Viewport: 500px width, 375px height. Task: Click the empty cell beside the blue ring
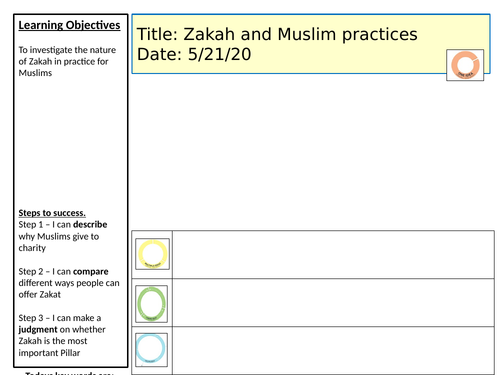click(x=333, y=351)
